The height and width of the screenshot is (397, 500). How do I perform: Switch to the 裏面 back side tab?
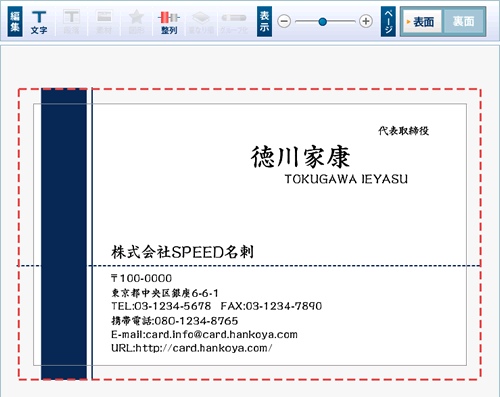coord(464,22)
